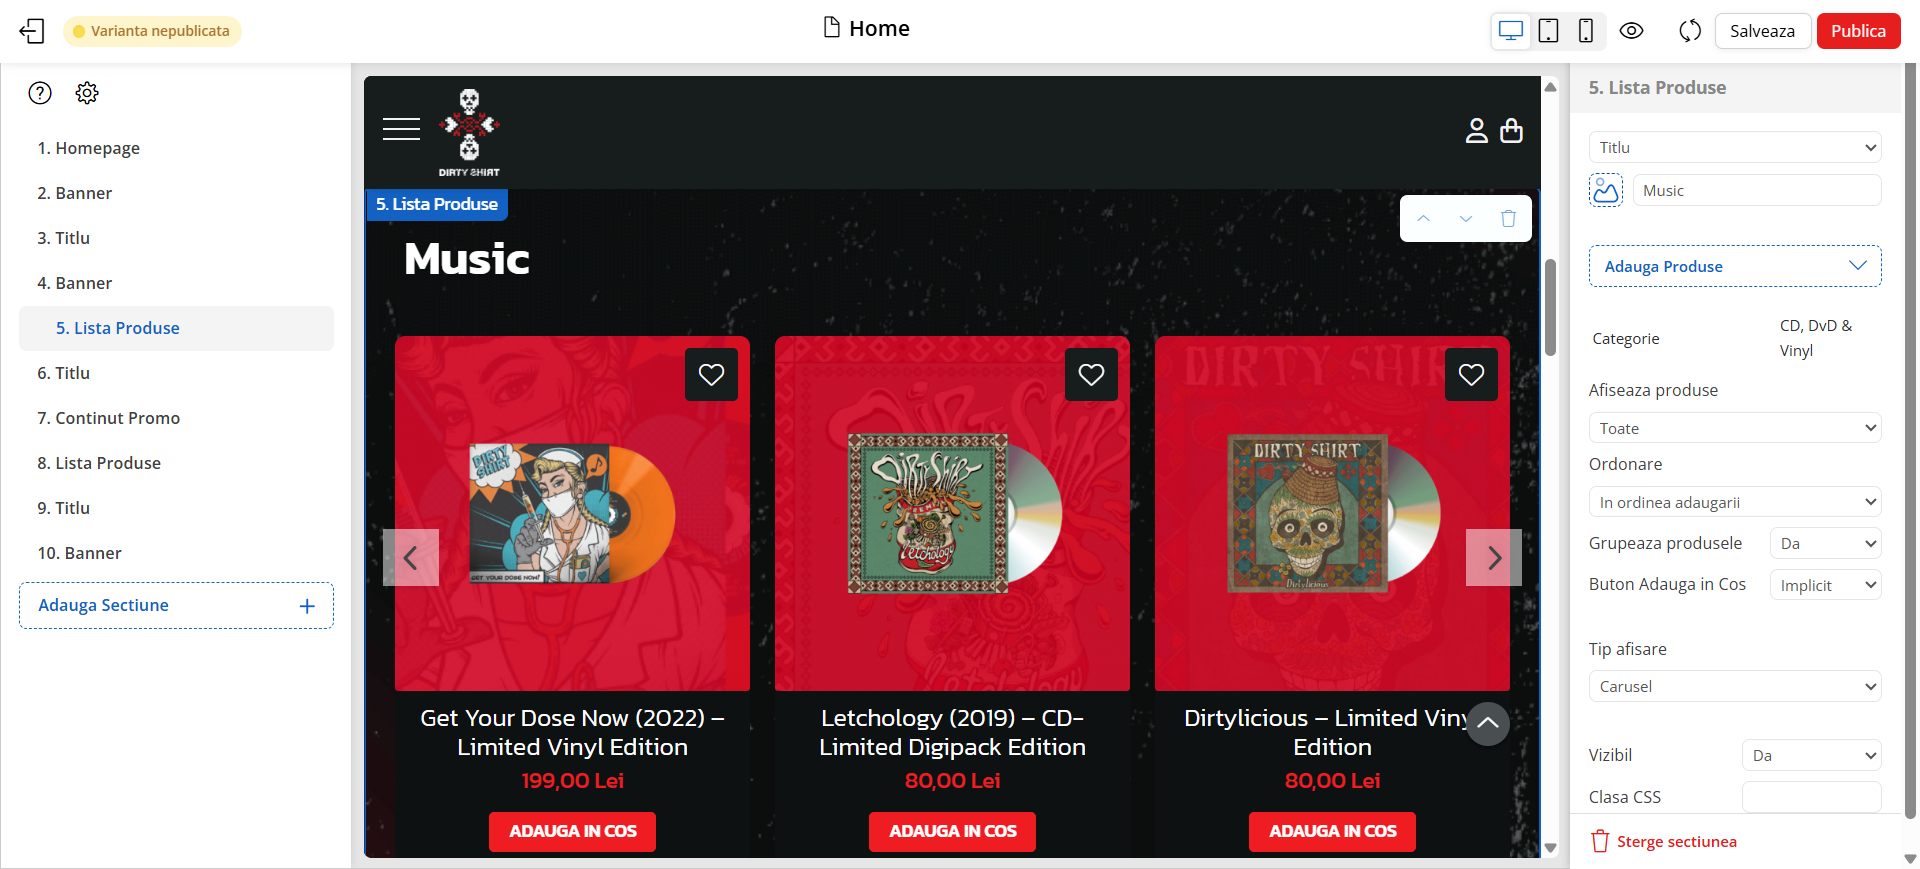Open the Ordonare dropdown
Image resolution: width=1920 pixels, height=869 pixels.
pyautogui.click(x=1735, y=502)
